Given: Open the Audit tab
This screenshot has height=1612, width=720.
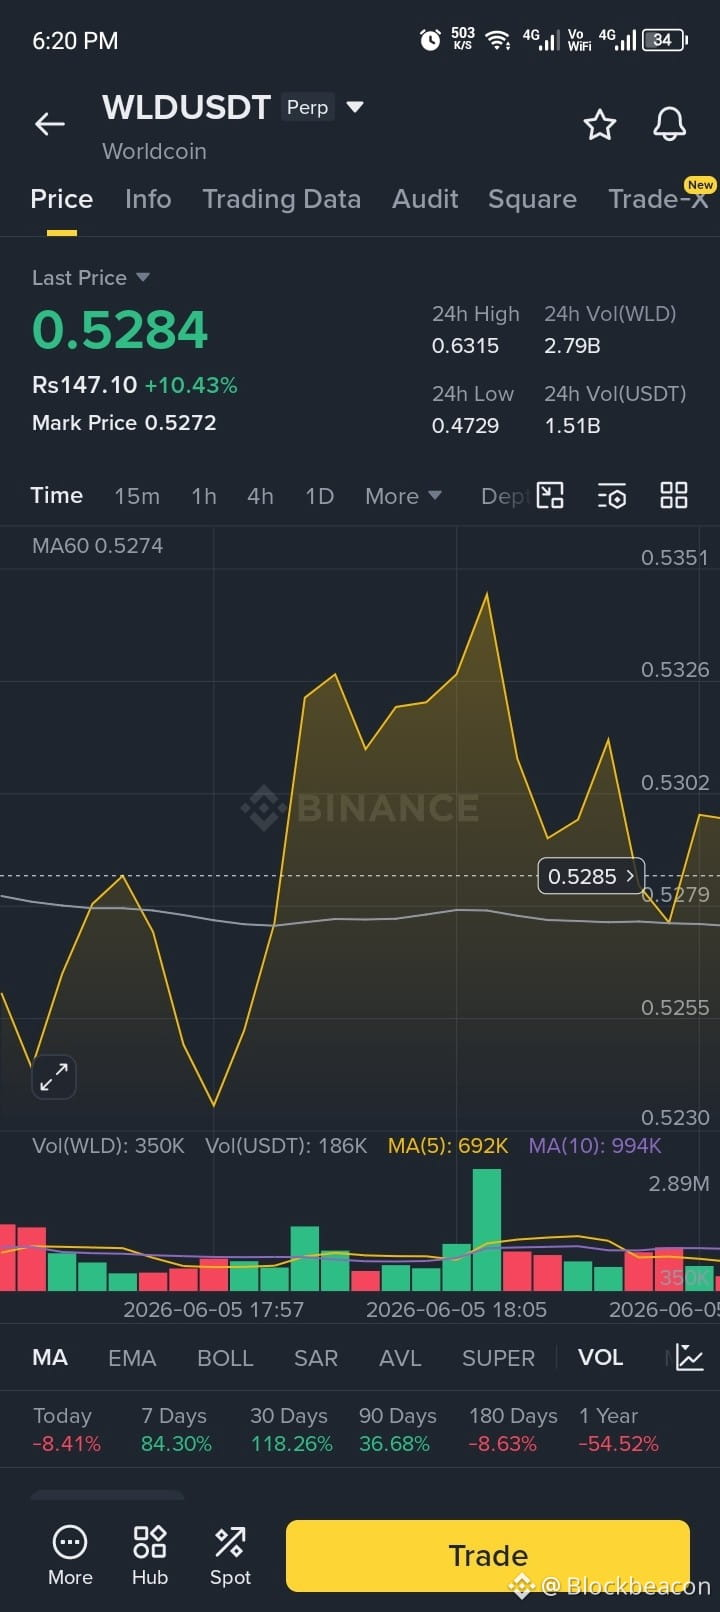Looking at the screenshot, I should click(x=425, y=199).
